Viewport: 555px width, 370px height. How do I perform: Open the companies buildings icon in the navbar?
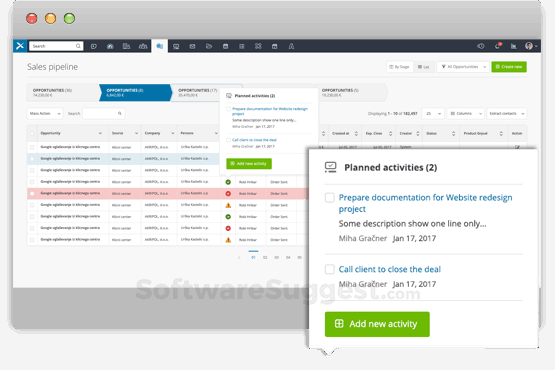[126, 46]
